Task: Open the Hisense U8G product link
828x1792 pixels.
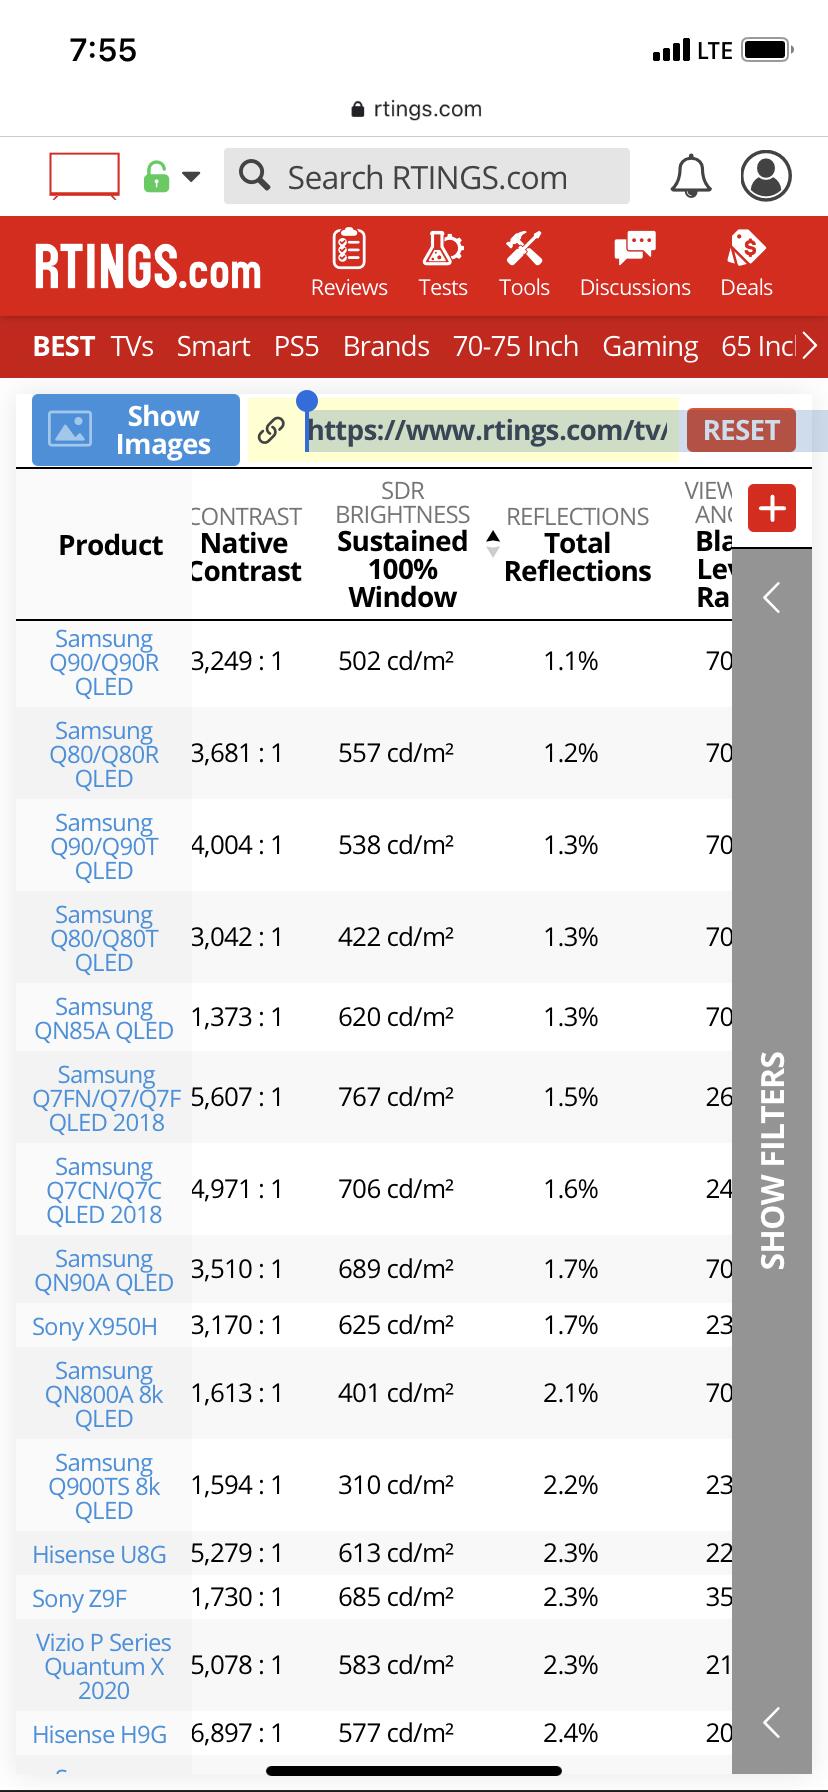Action: point(99,1554)
